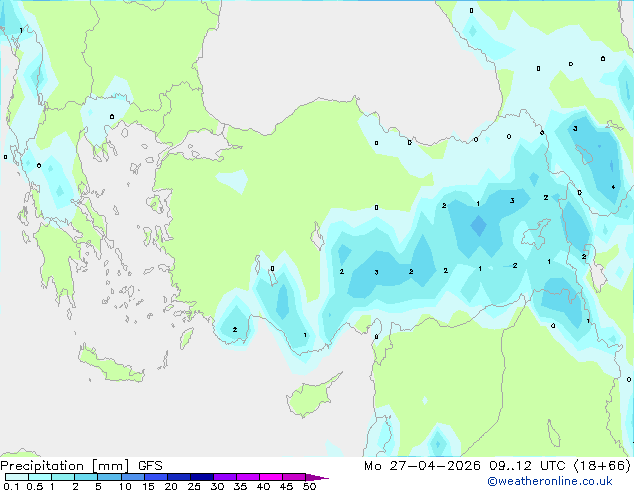Select the 45–50 mm legend swatch
The height and width of the screenshot is (490, 634).
coord(294,477)
